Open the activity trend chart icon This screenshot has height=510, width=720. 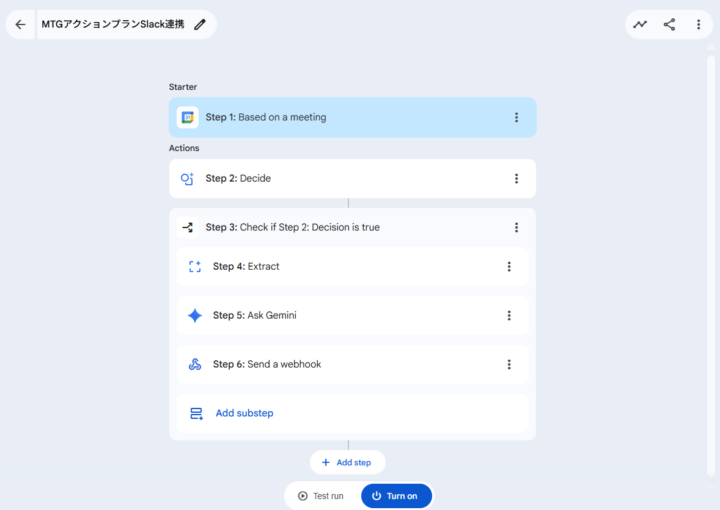tap(640, 24)
